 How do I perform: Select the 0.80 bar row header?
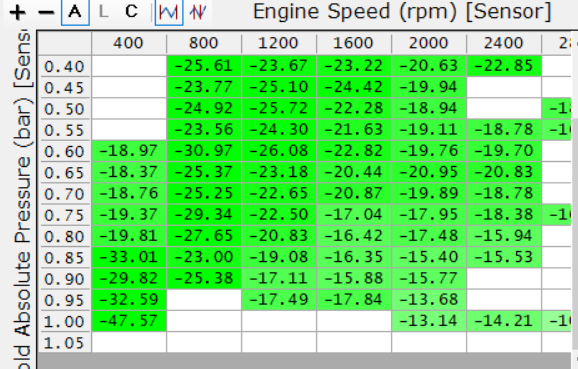pyautogui.click(x=65, y=236)
